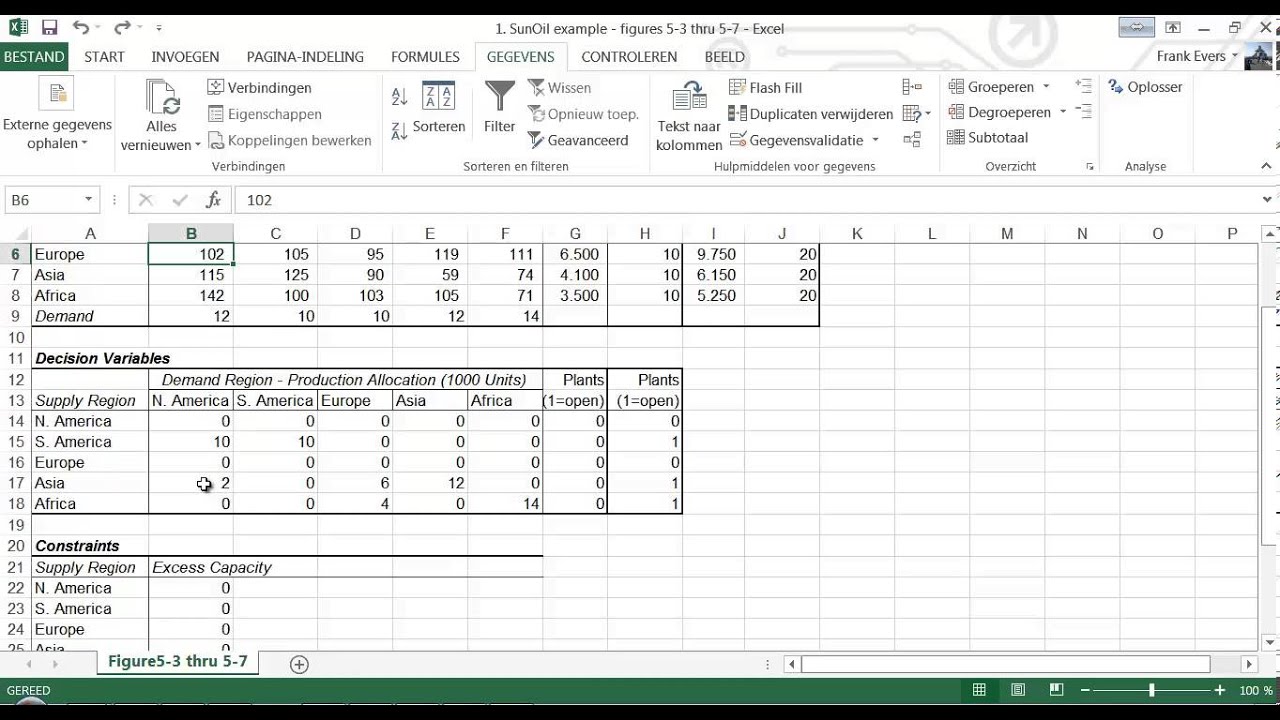Click the Save icon in quick access toolbar
This screenshot has width=1280, height=720.
49,28
